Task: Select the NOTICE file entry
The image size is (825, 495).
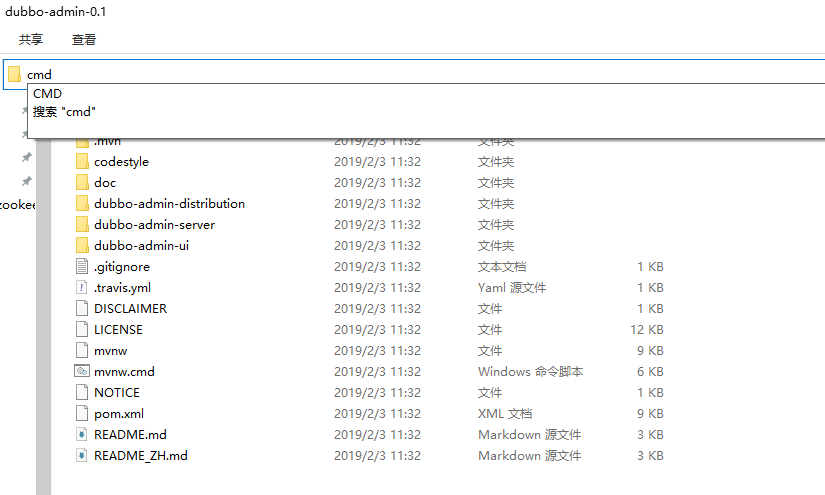Action: point(117,393)
